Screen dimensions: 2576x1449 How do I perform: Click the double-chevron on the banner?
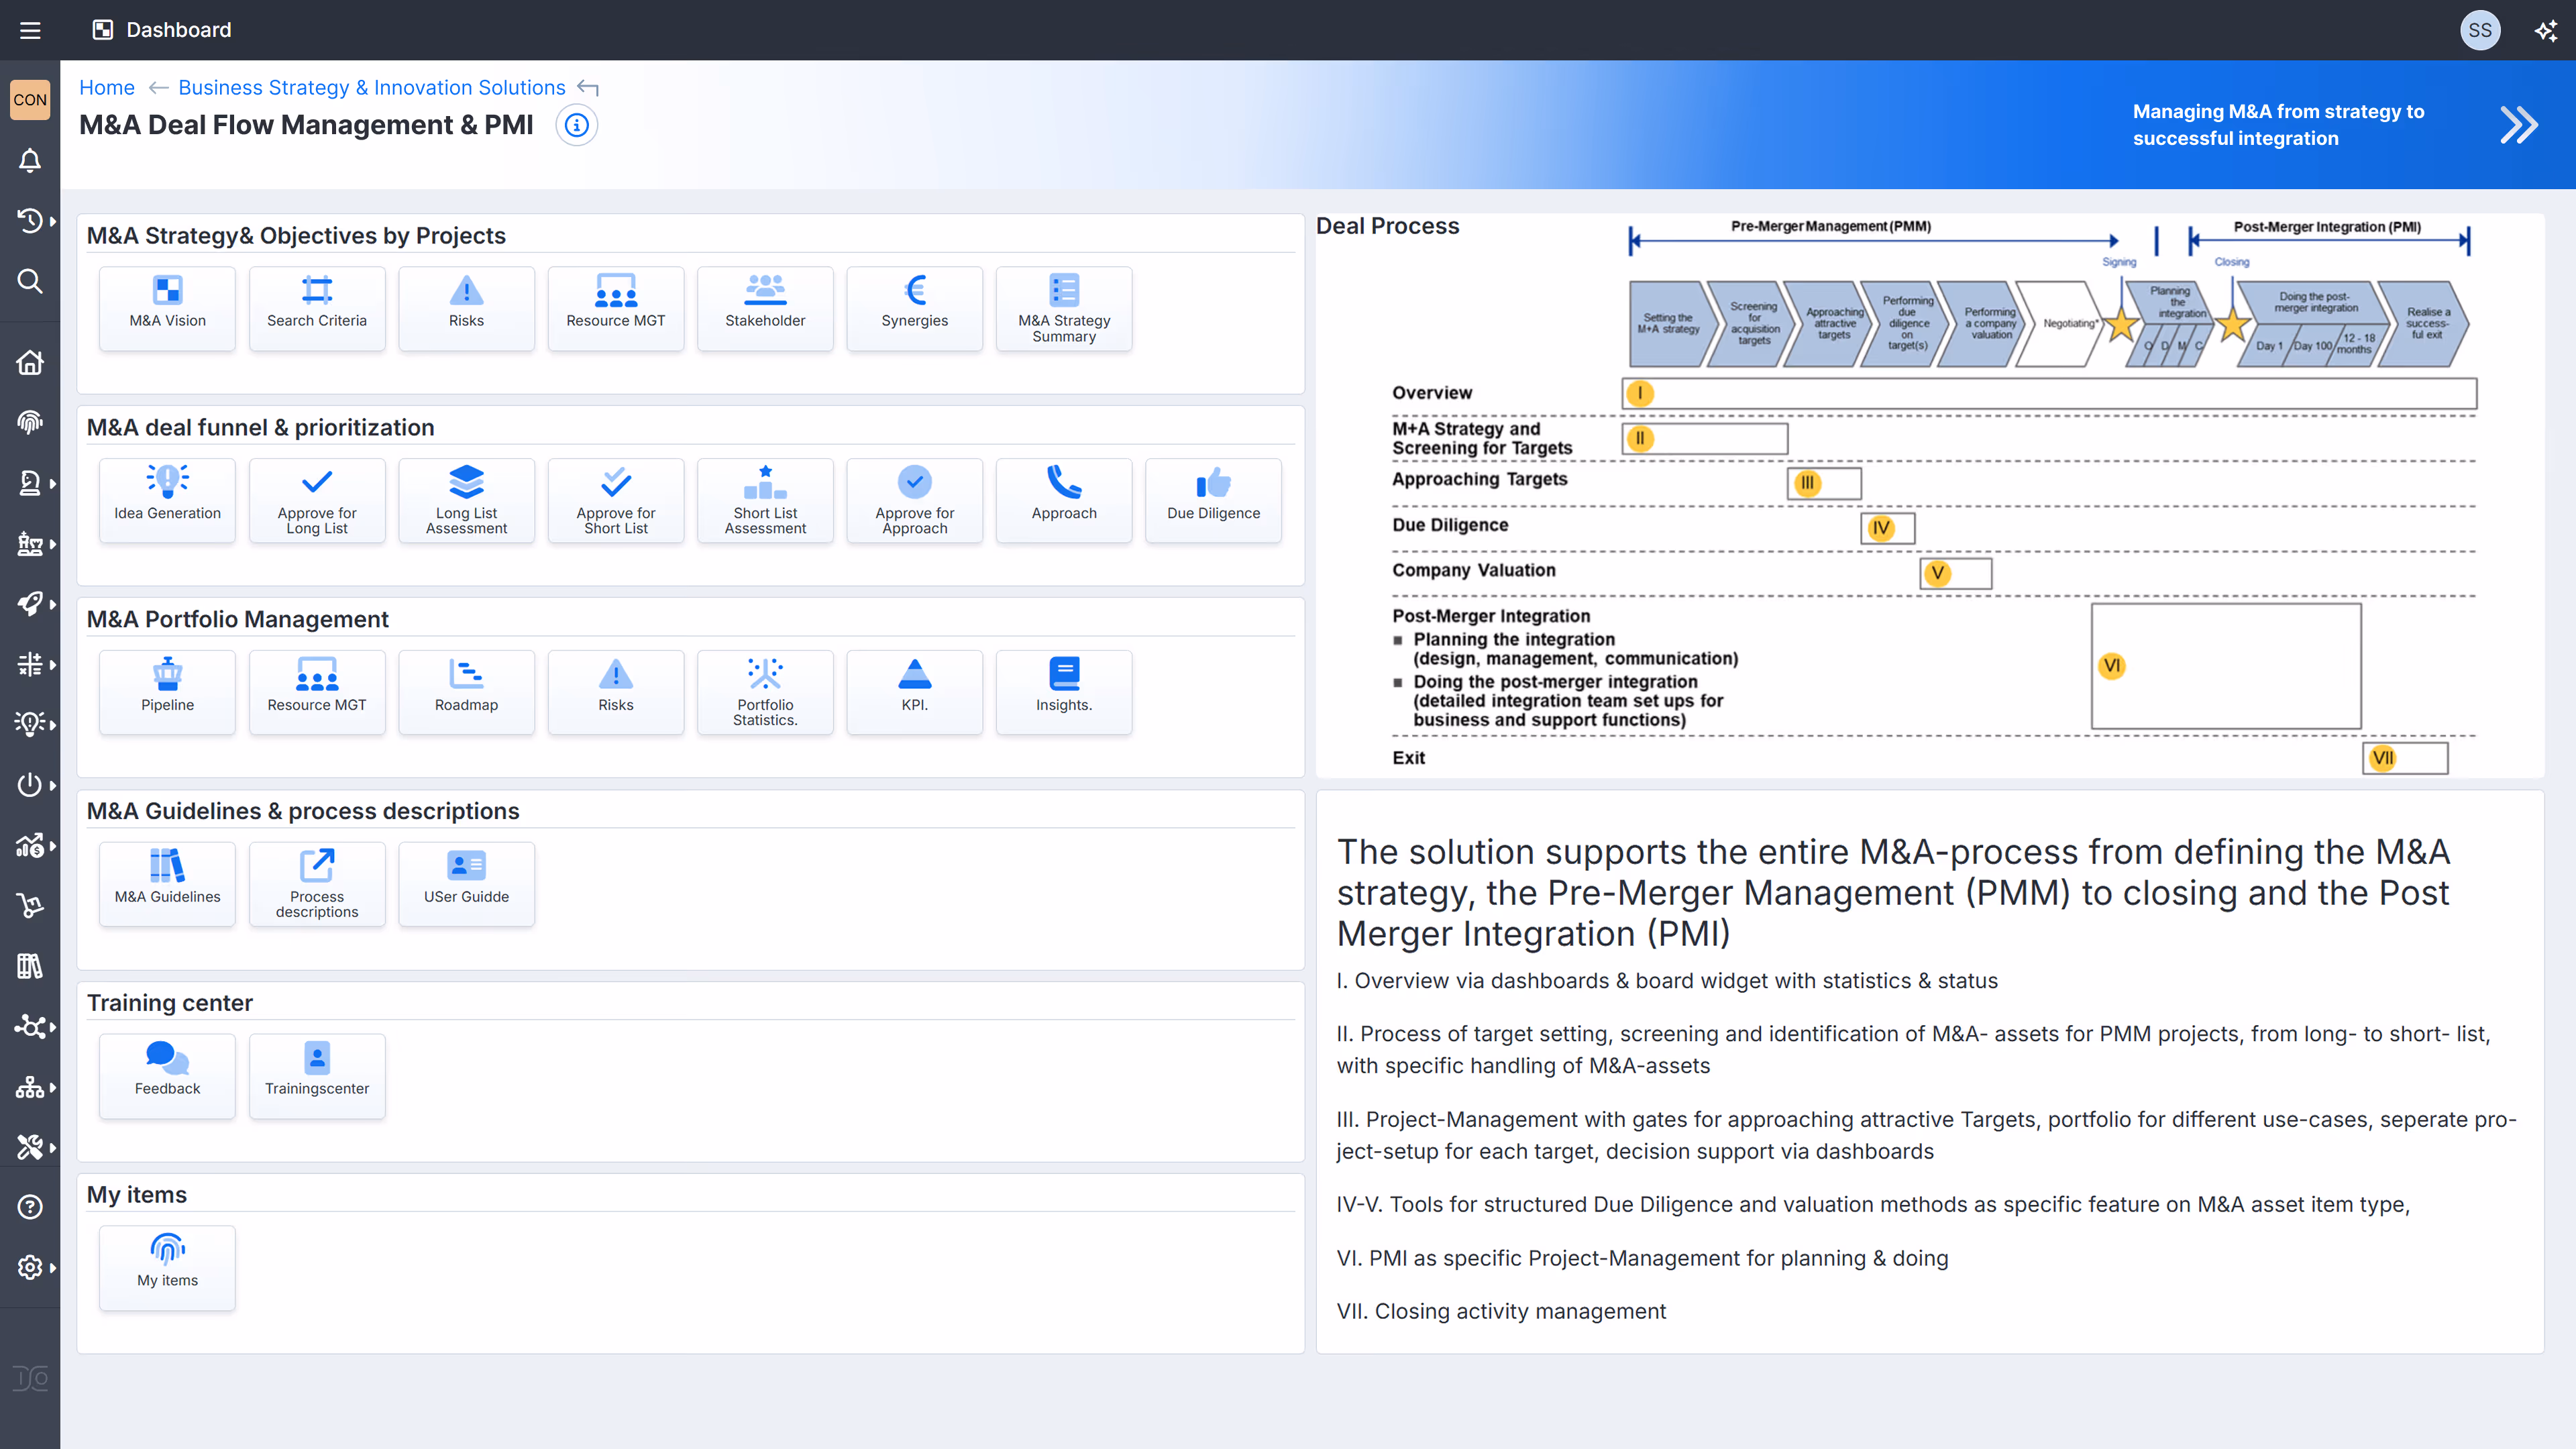tap(2518, 124)
